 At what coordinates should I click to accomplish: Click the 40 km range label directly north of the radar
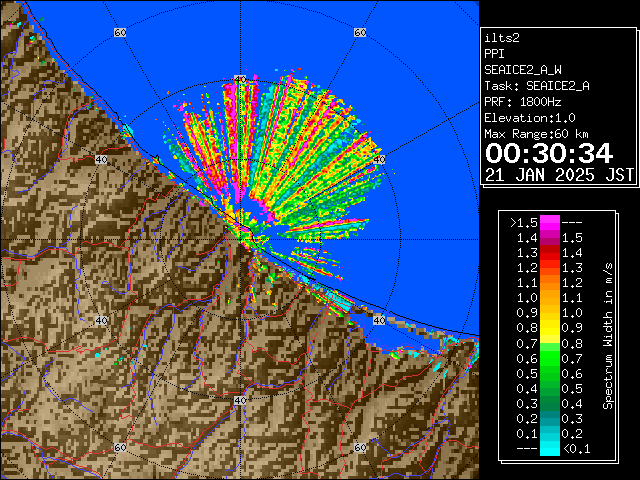(240, 80)
